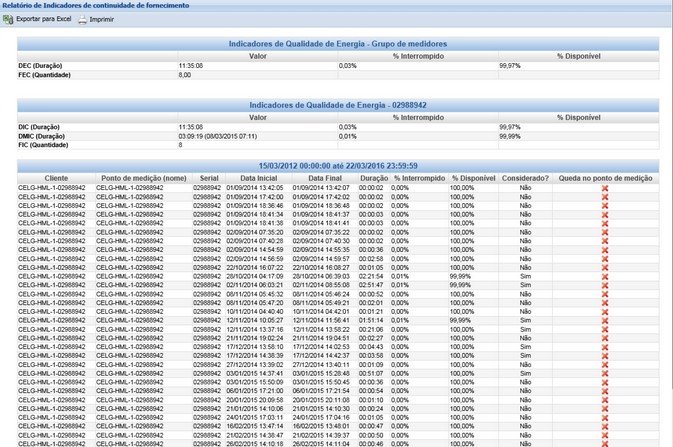Viewport: 673px width, 447px height.
Task: Click red X for row starting 01/09/2014 13:42:05
Action: (x=604, y=187)
